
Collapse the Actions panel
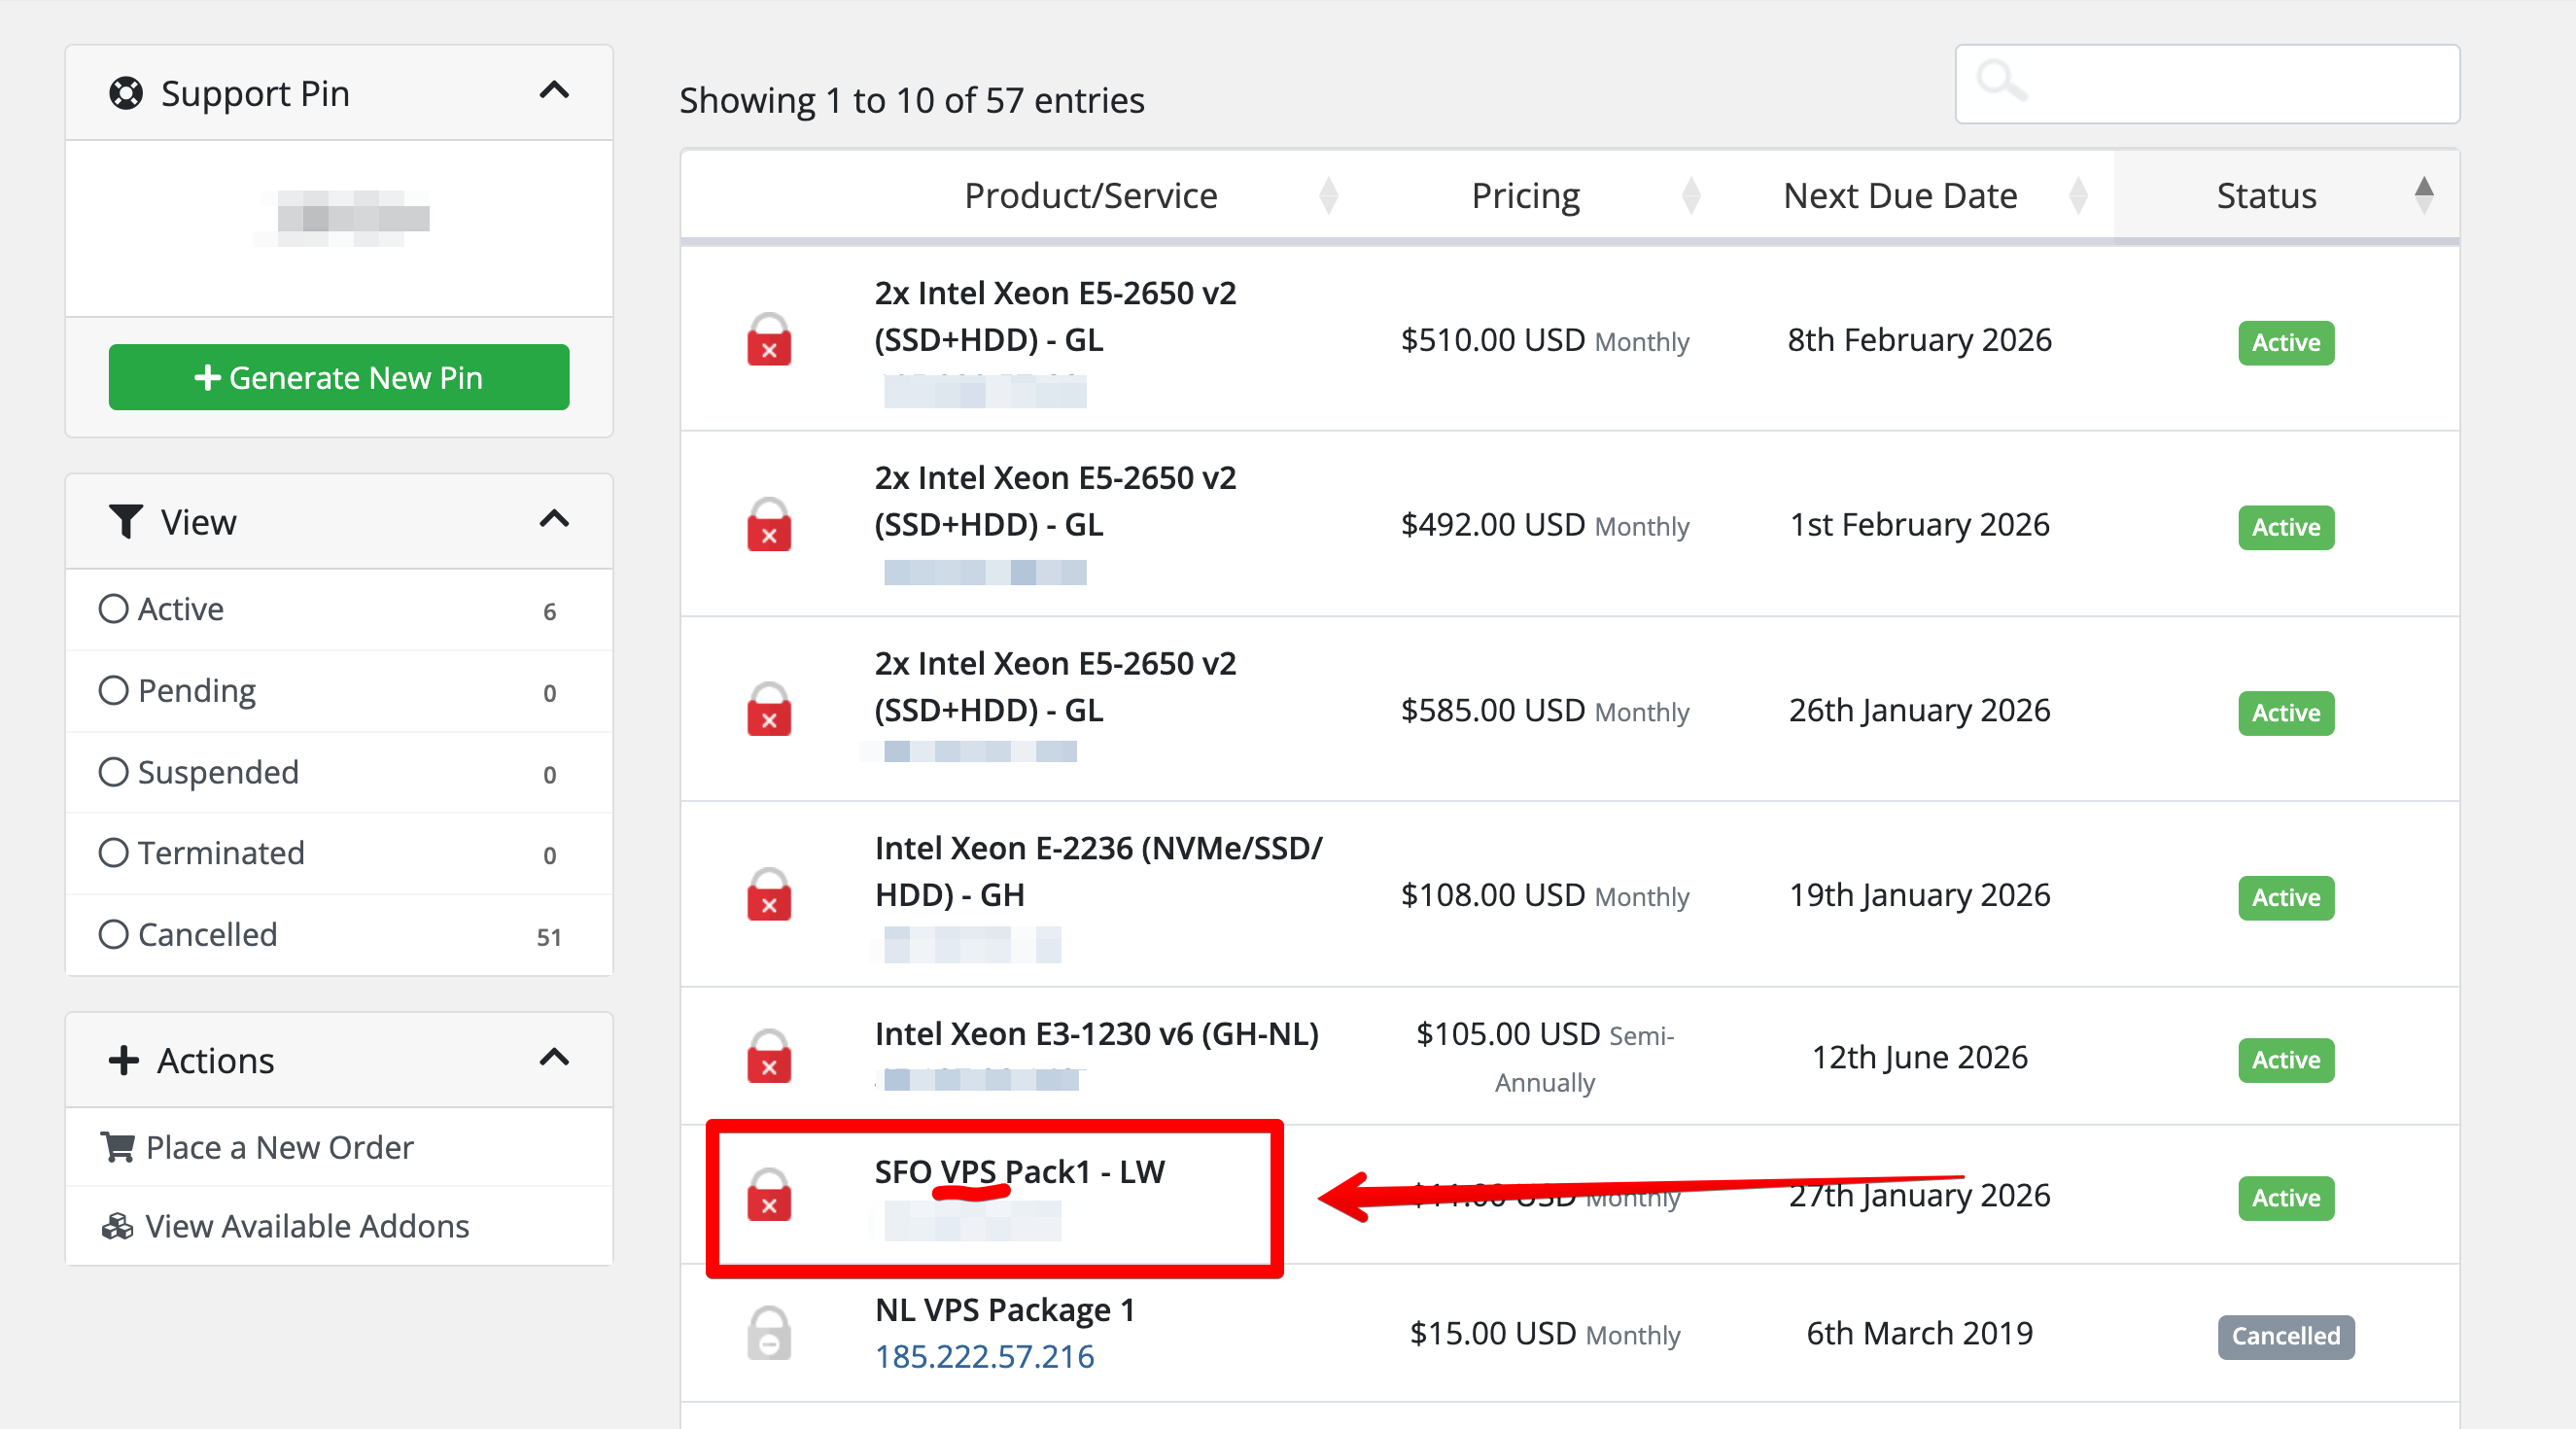click(554, 1057)
